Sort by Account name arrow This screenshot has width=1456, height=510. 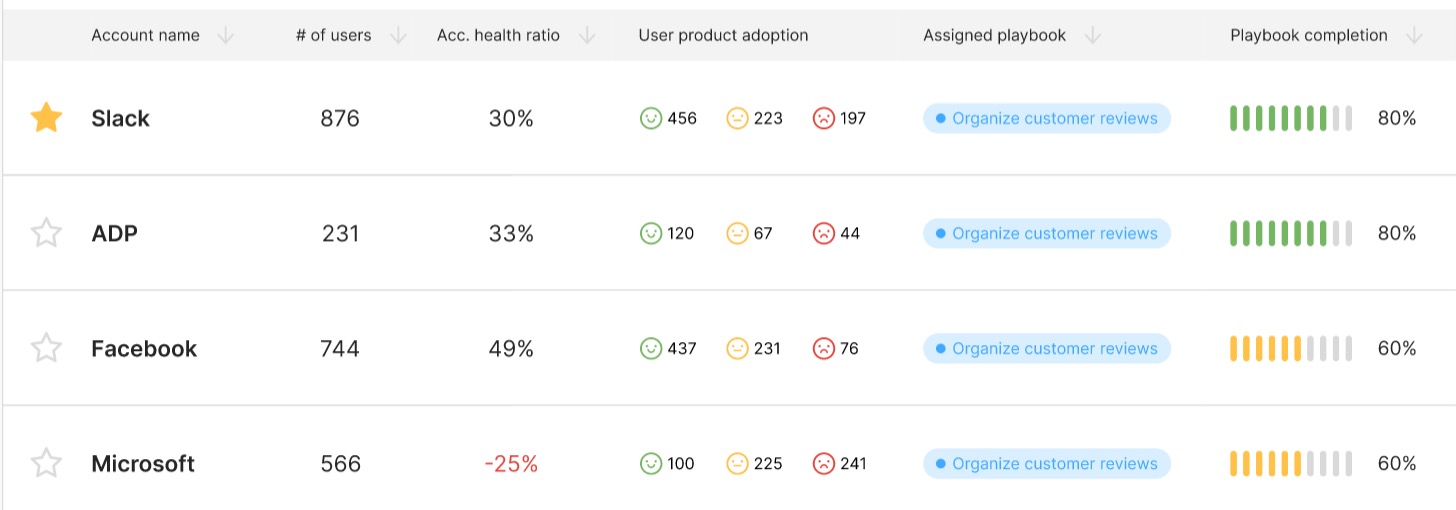(x=226, y=36)
